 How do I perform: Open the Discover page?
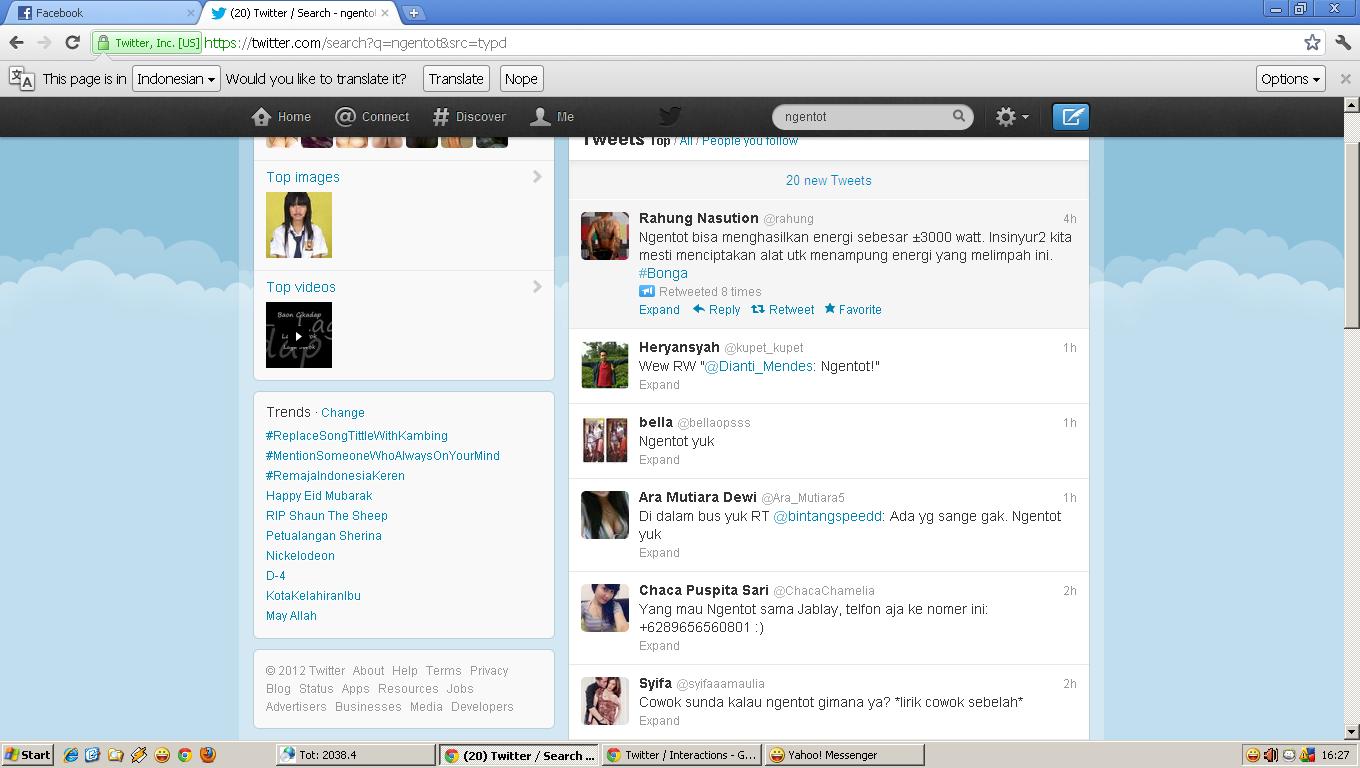(x=469, y=117)
